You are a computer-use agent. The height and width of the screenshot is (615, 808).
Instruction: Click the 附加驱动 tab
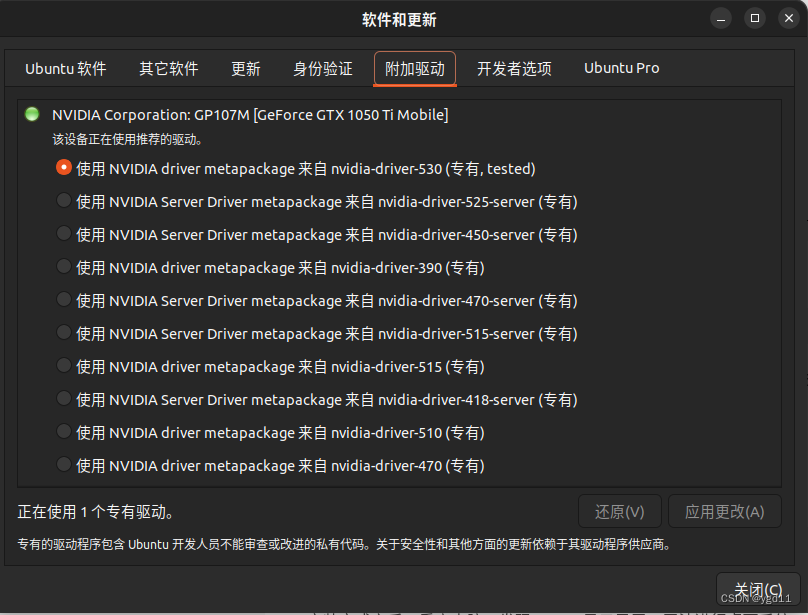click(415, 69)
